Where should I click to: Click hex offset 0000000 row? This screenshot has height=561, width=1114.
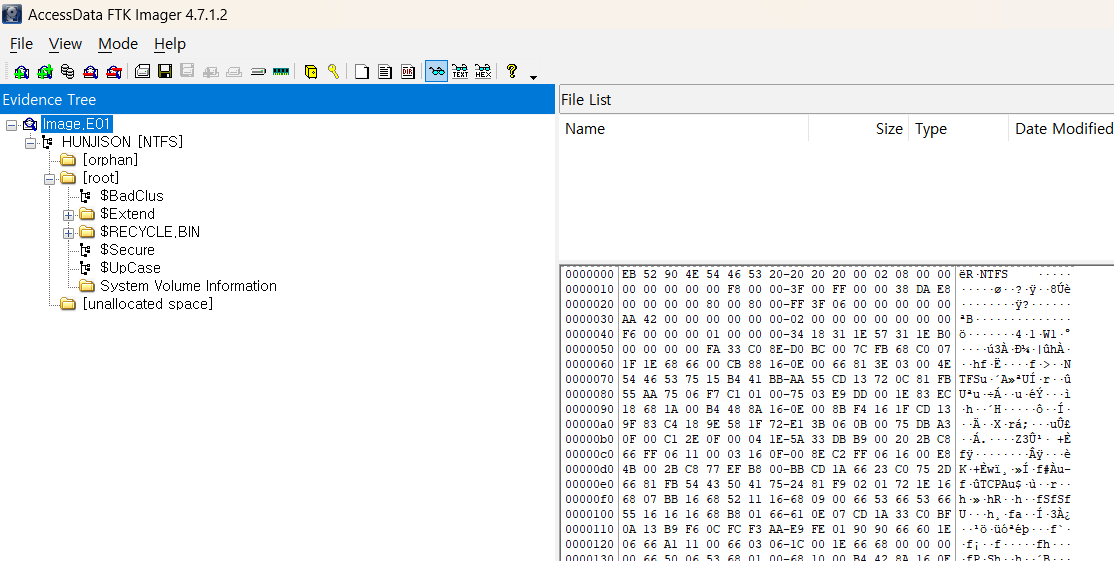pyautogui.click(x=817, y=274)
